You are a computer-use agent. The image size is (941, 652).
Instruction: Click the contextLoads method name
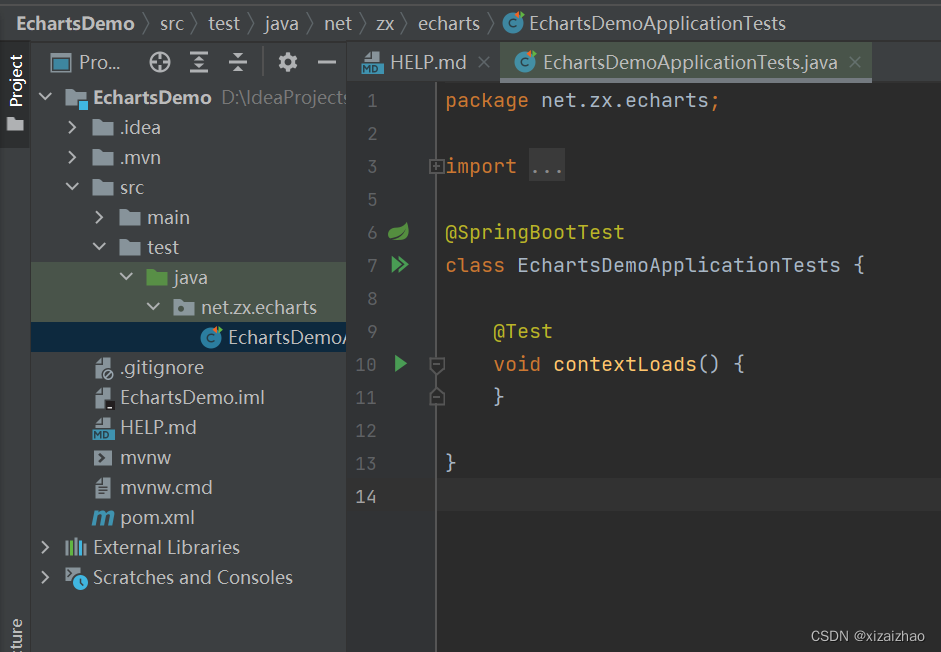(x=625, y=364)
